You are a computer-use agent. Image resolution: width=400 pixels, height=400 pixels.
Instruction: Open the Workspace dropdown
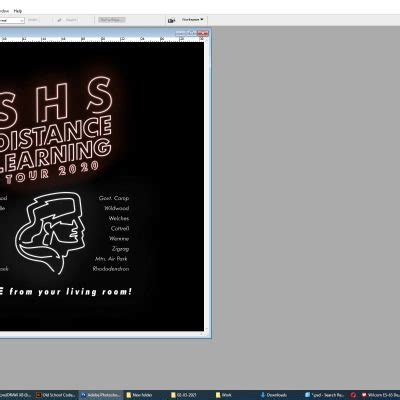[192, 20]
